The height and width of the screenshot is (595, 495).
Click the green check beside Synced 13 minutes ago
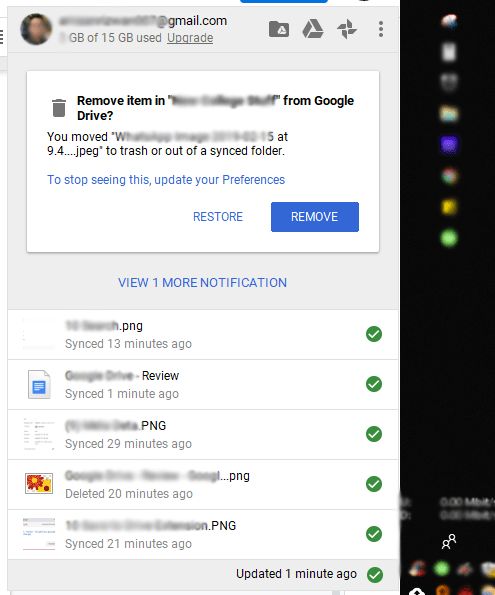pos(374,334)
